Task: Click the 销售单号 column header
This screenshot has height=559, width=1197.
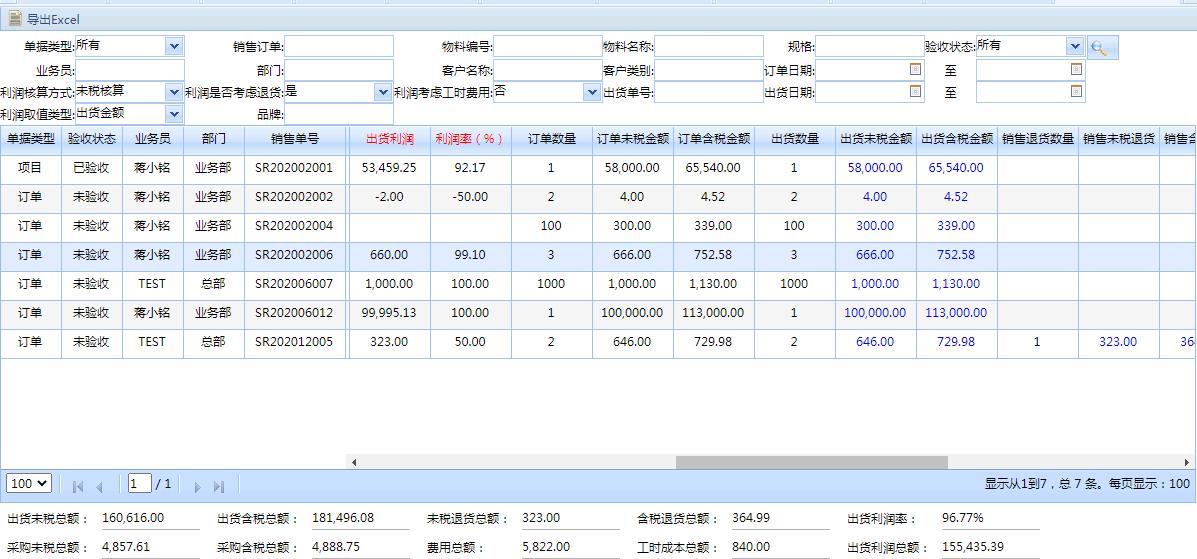Action: [295, 139]
